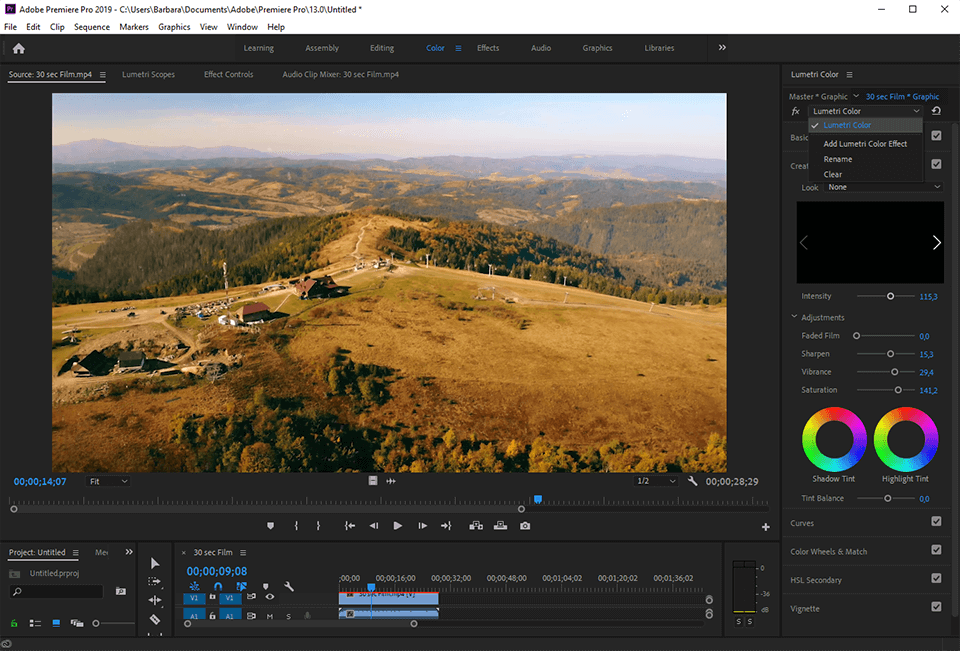The image size is (960, 651).
Task: Select Add Lumetri Color Effect menu entry
Action: (866, 143)
